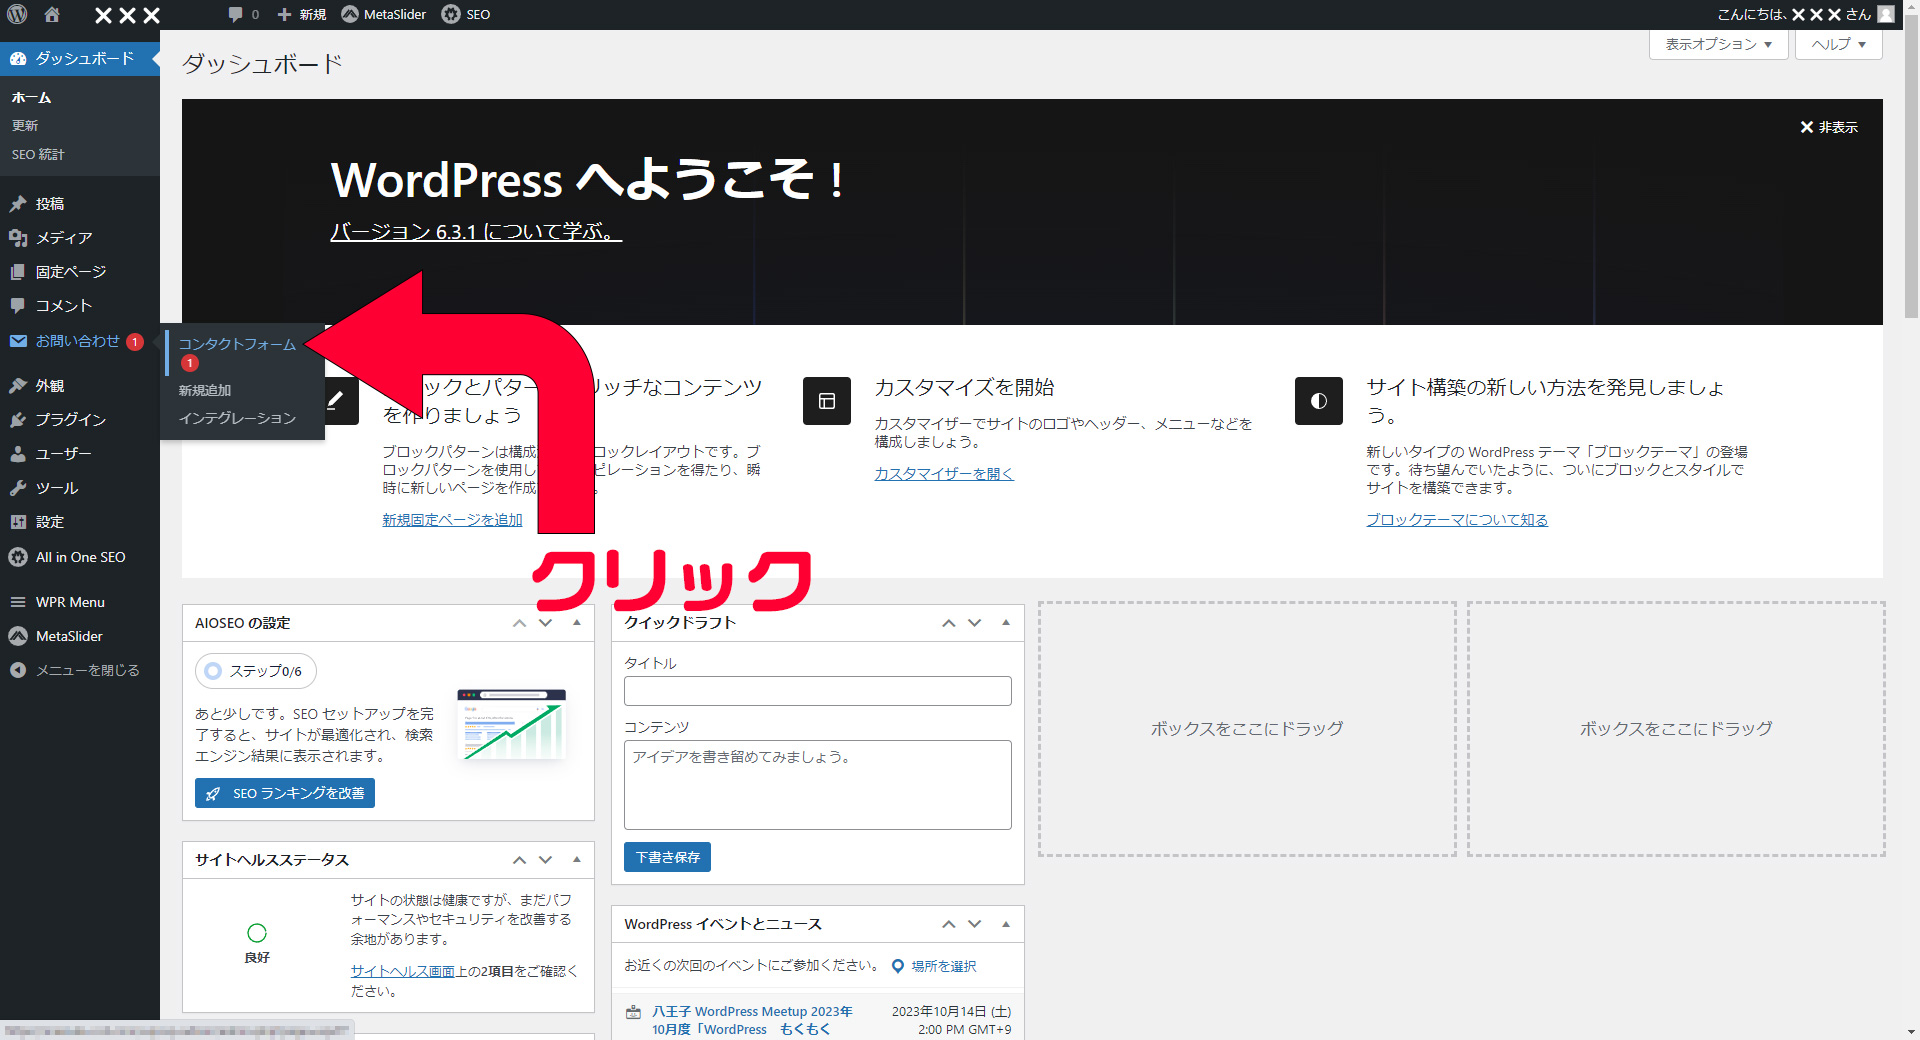Open SEO gear menu in admin bar
This screenshot has height=1040, width=1920.
point(466,14)
